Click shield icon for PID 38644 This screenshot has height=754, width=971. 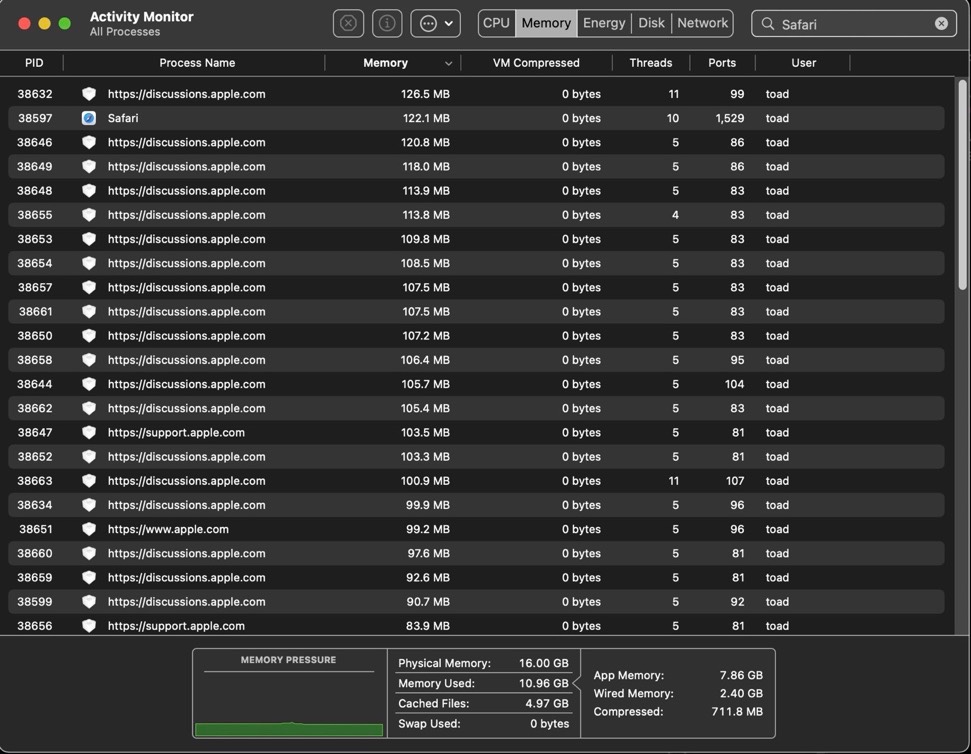pyautogui.click(x=89, y=383)
